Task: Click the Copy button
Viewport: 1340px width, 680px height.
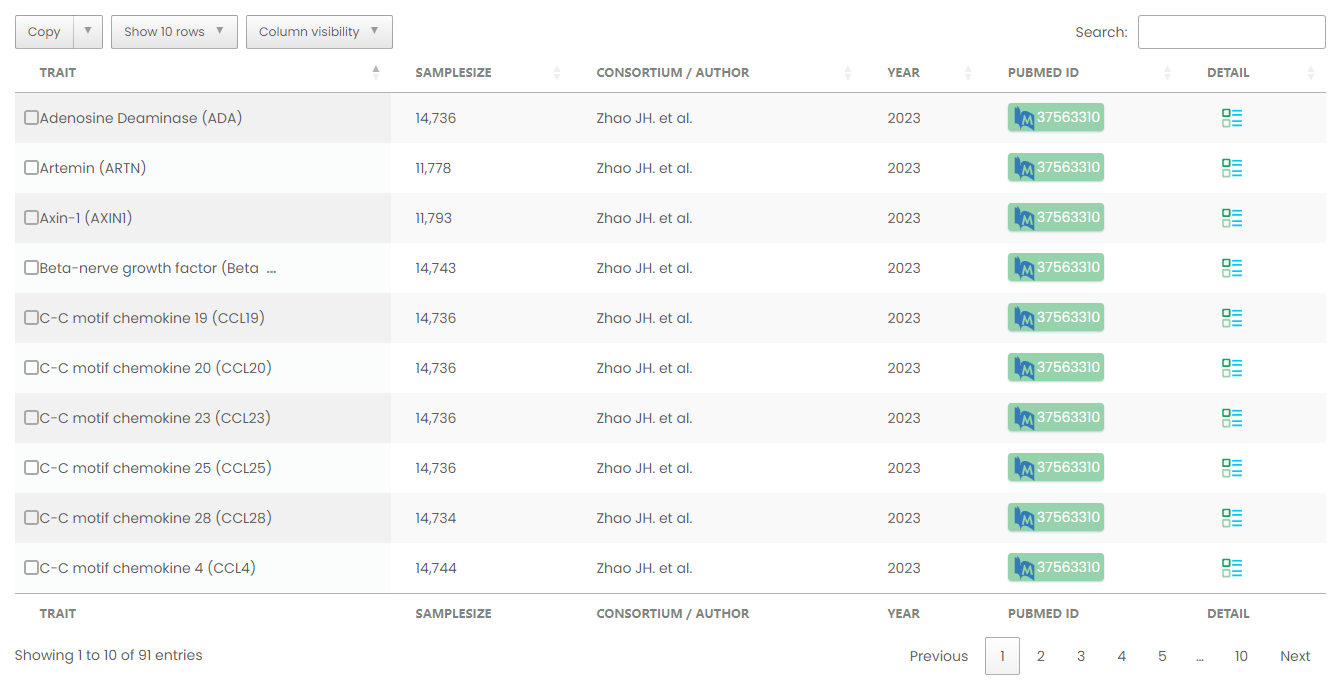Action: (44, 32)
